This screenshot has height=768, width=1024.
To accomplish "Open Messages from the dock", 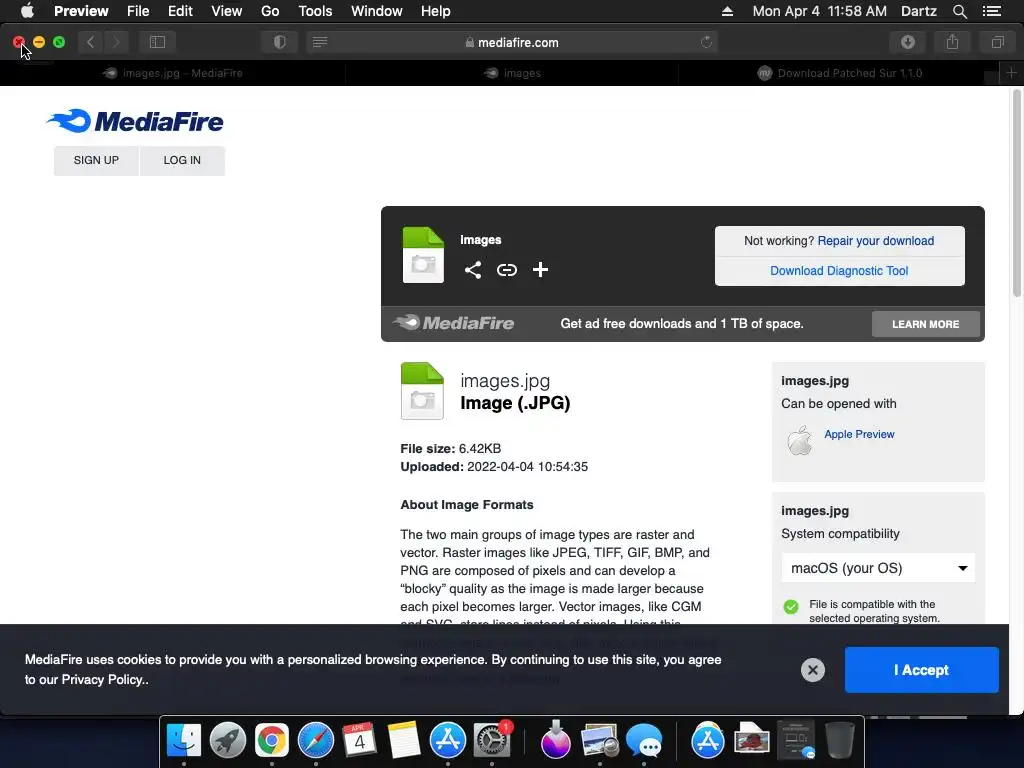I will point(644,741).
